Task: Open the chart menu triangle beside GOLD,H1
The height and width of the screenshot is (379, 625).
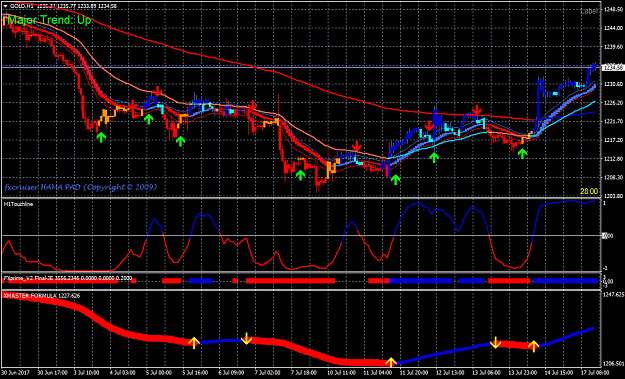Action: pyautogui.click(x=5, y=6)
